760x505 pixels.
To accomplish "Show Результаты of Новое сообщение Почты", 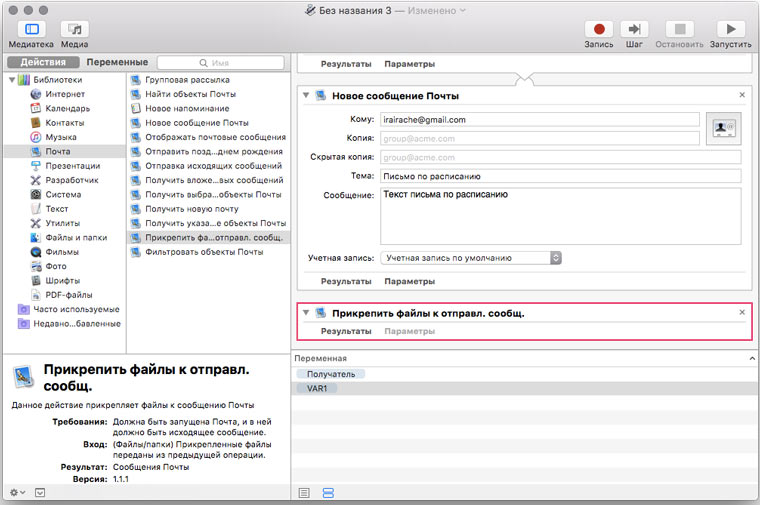I will tap(346, 281).
